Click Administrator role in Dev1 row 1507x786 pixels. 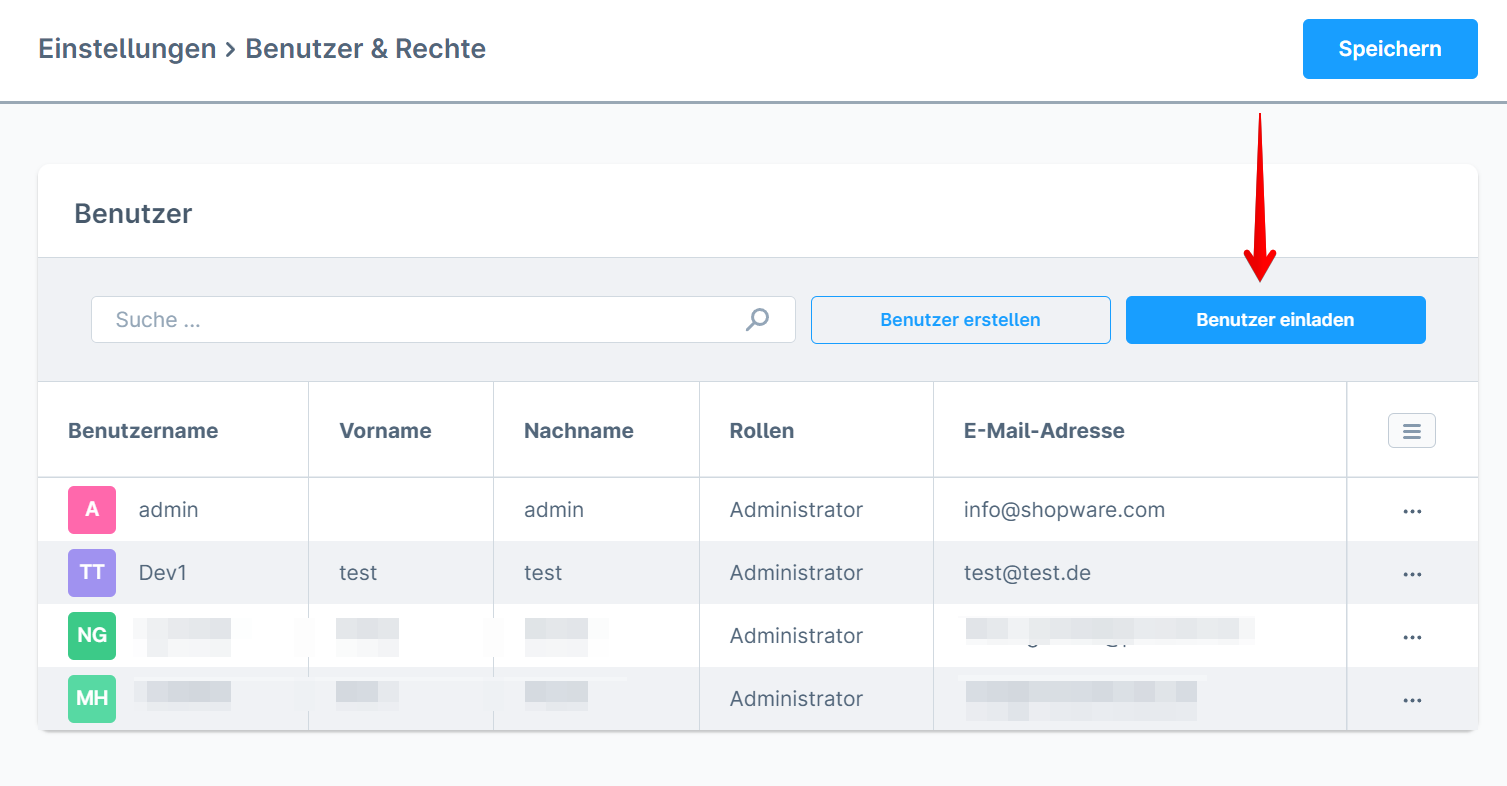point(796,573)
